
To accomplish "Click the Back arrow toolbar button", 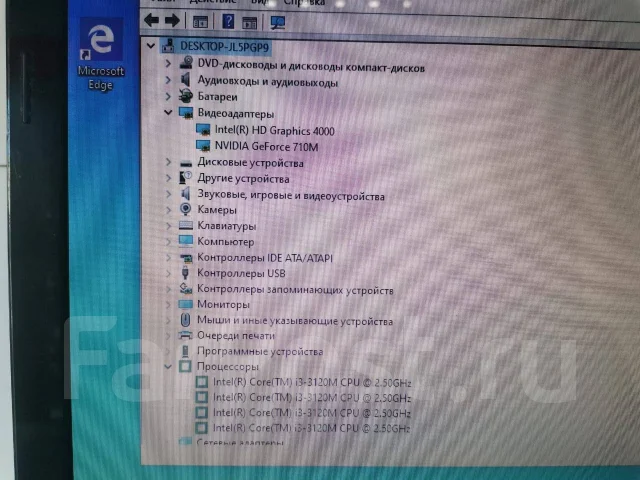I will [151, 20].
